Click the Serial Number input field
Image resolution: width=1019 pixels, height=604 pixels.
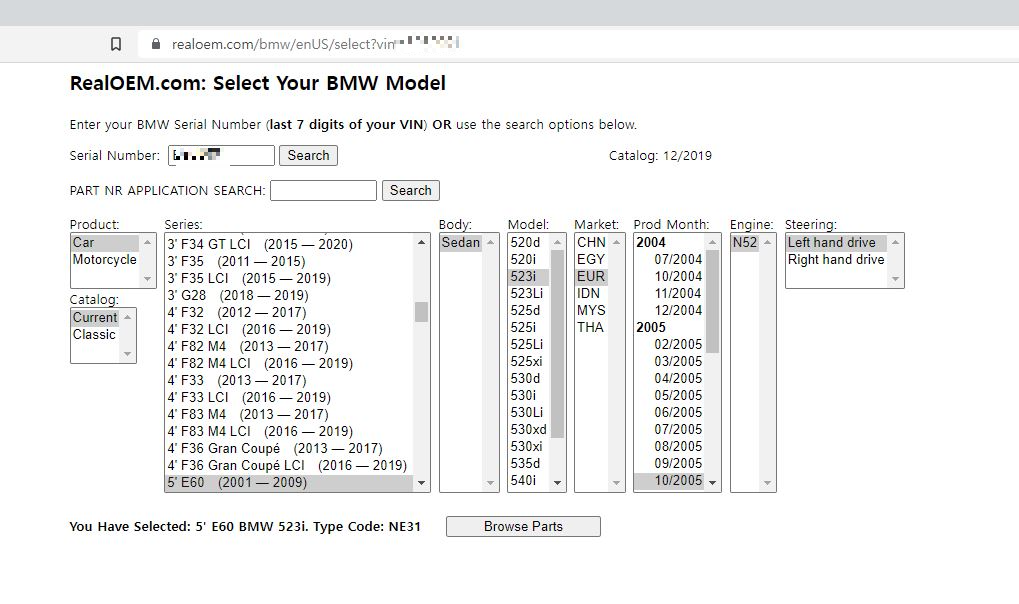click(221, 155)
